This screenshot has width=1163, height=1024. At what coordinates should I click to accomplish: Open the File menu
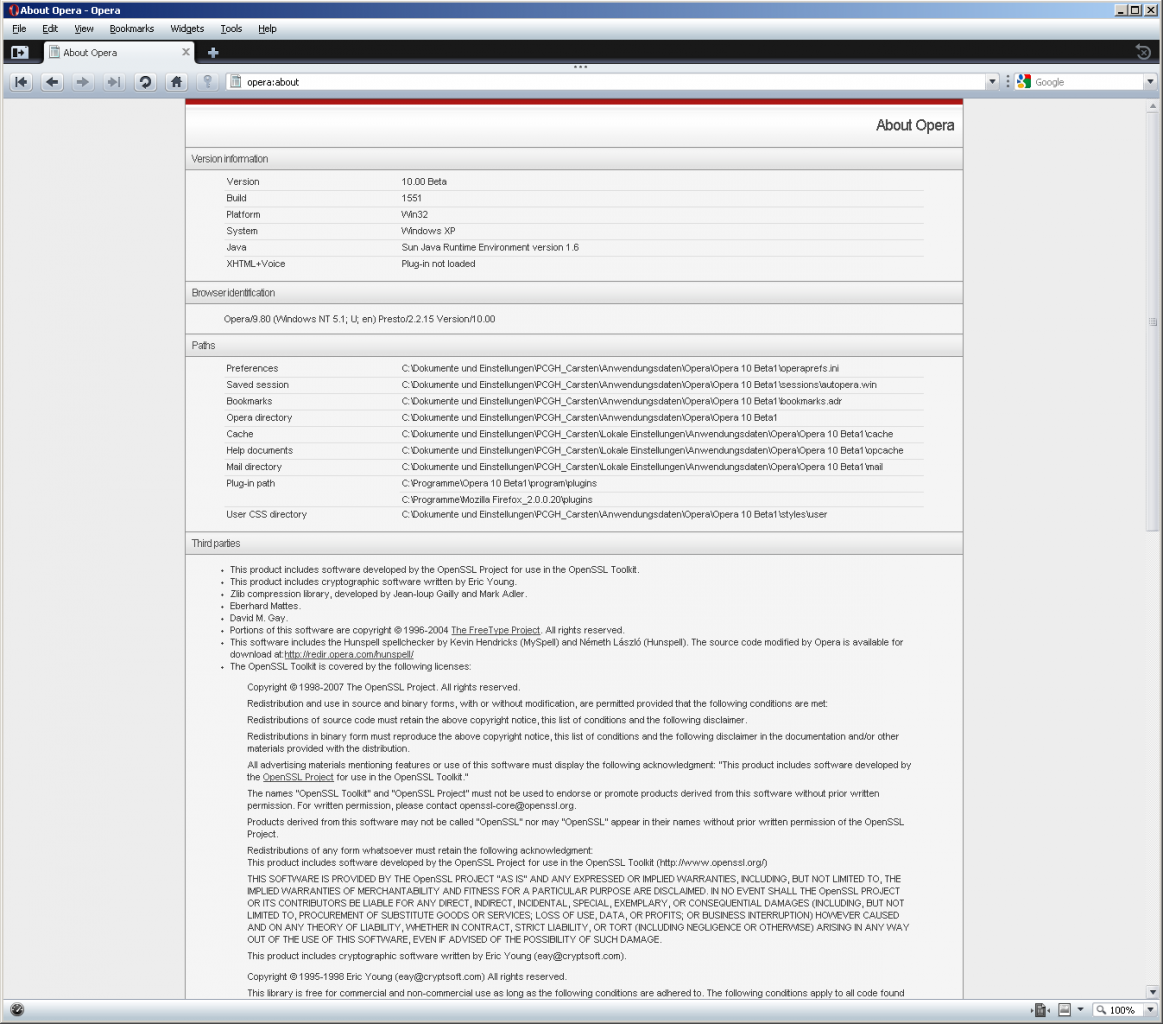coord(19,29)
